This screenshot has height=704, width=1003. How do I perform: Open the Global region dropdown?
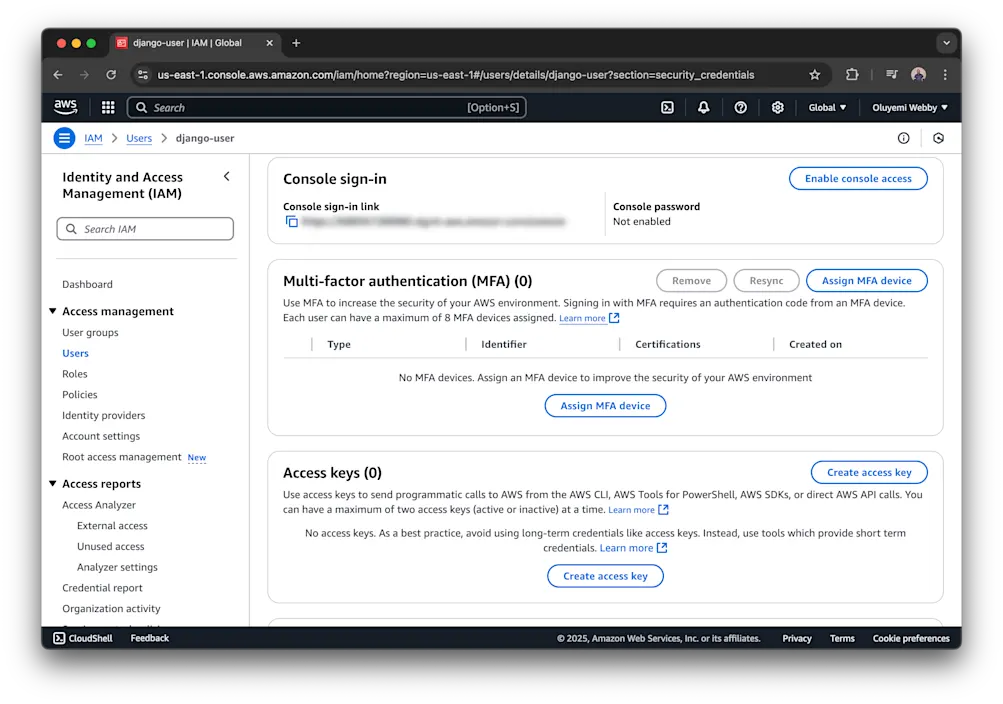(x=828, y=107)
